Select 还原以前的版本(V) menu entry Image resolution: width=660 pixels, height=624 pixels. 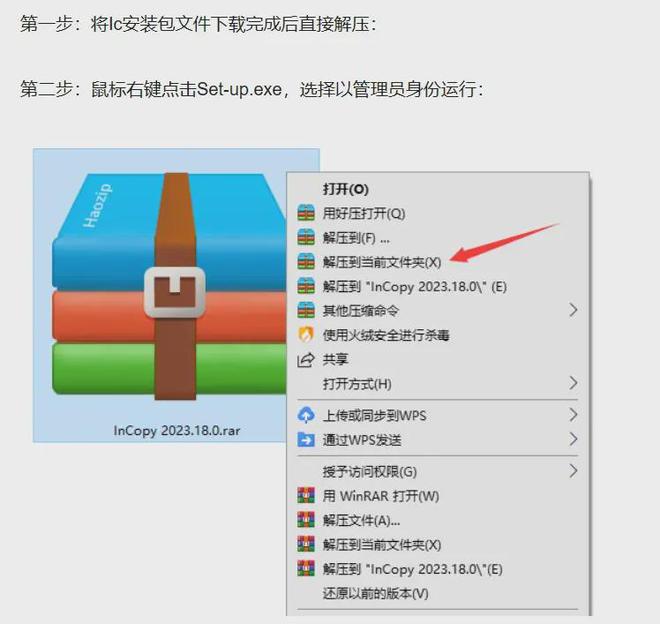pos(438,593)
